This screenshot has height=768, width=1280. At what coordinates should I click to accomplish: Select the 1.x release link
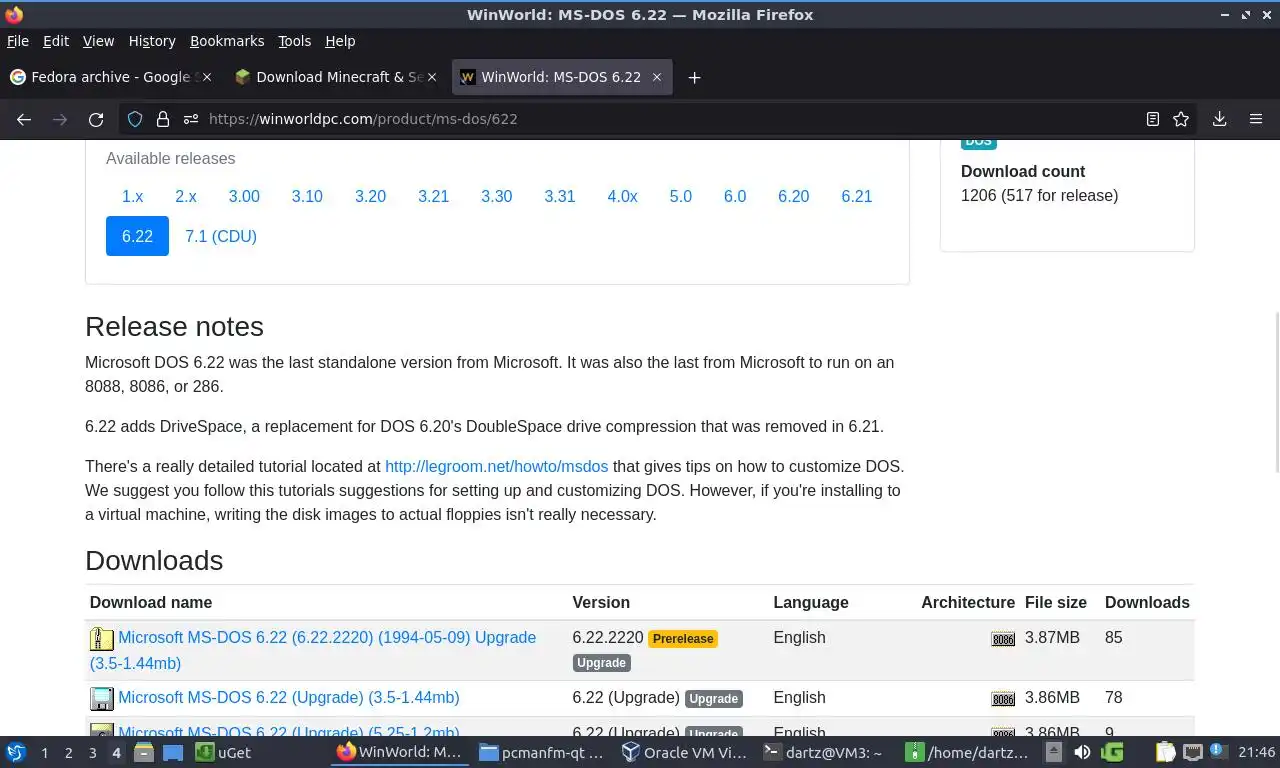[132, 196]
